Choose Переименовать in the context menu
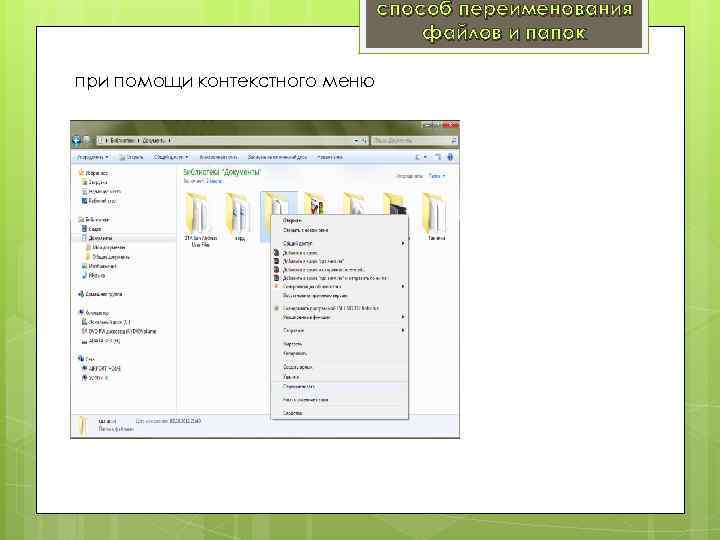The width and height of the screenshot is (720, 540). tap(340, 387)
